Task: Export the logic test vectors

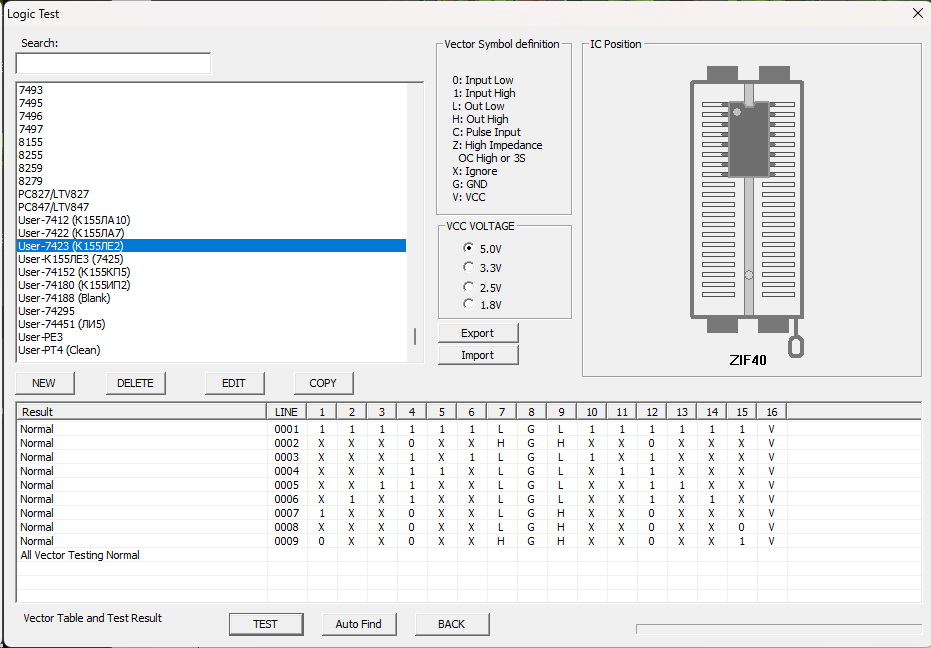Action: click(478, 333)
